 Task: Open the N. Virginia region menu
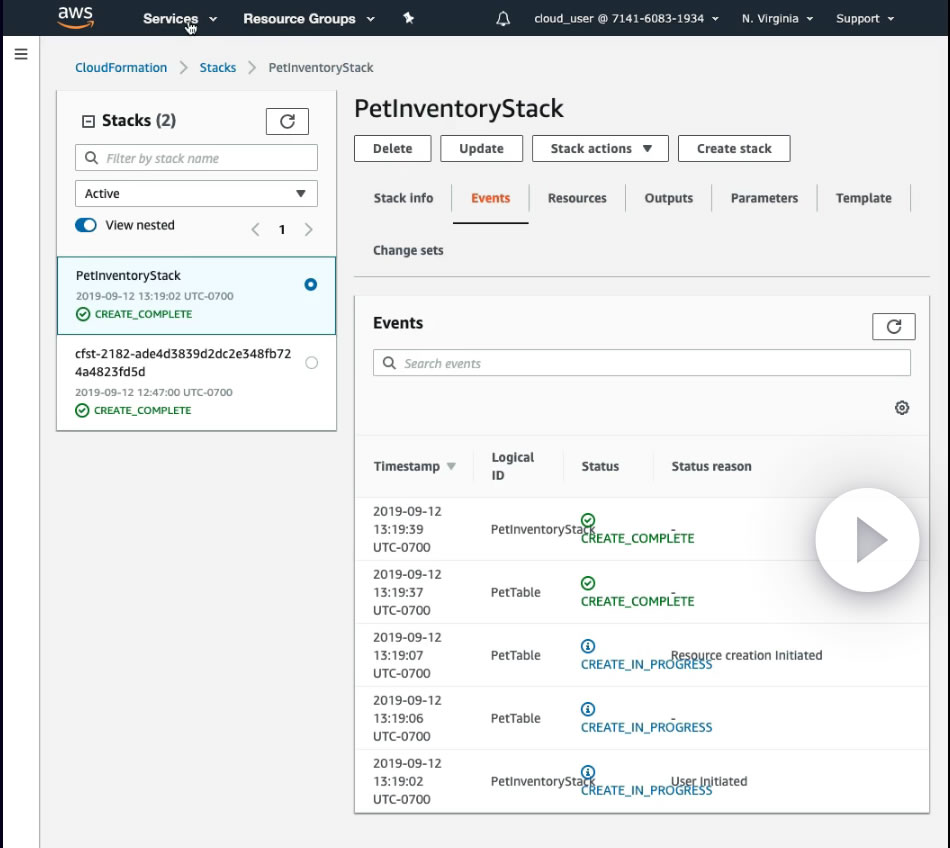[x=777, y=18]
